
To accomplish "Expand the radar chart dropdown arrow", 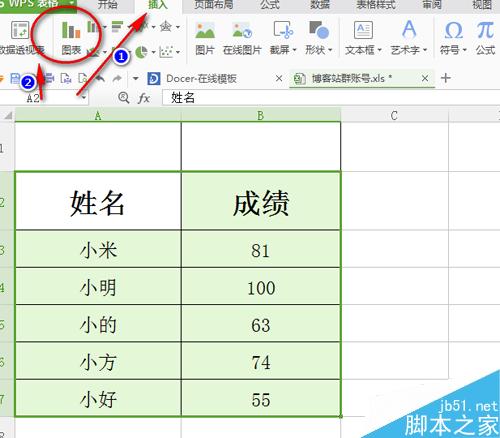I will pos(178,27).
